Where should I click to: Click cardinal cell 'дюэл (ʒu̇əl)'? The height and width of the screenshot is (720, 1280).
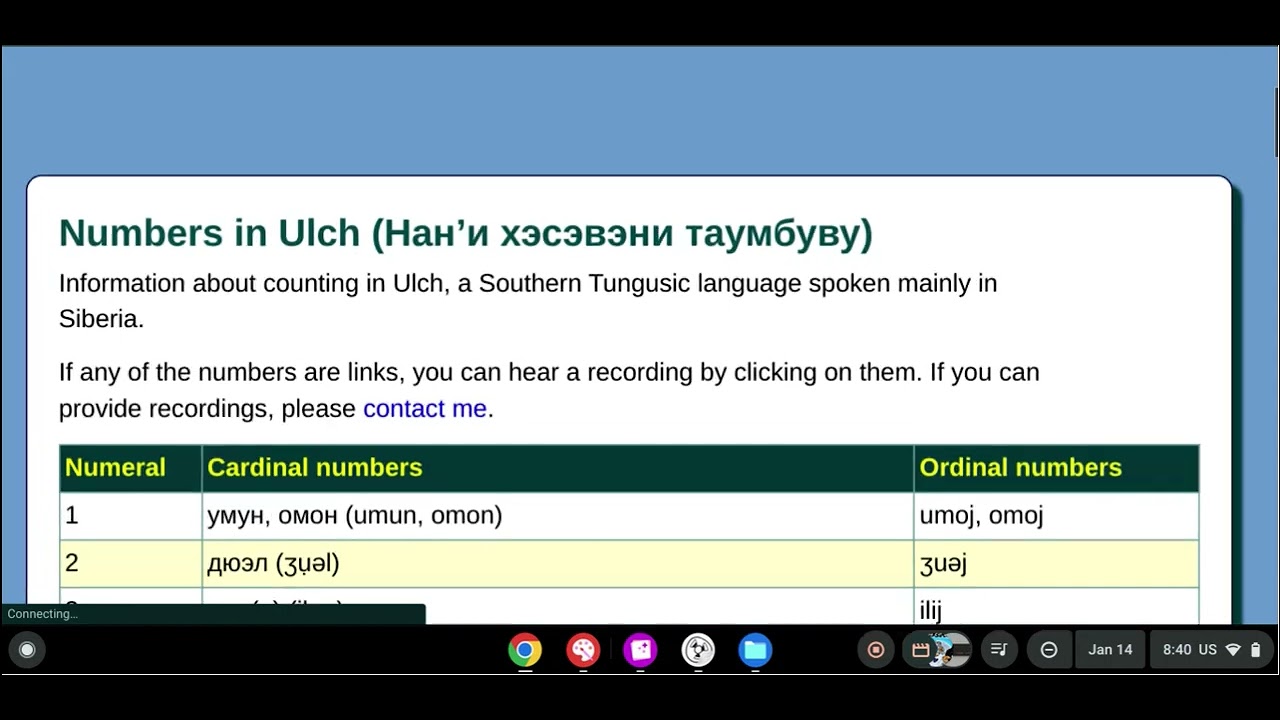558,564
